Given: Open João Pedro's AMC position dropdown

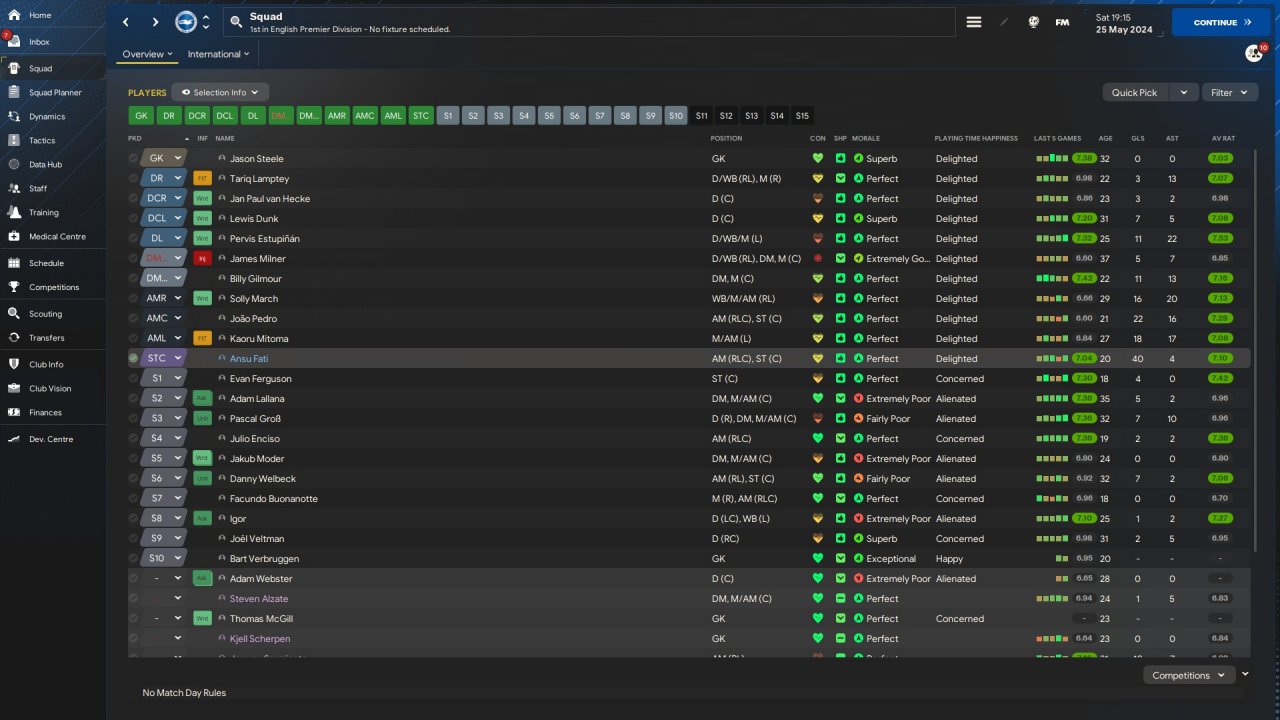Looking at the screenshot, I should pos(178,318).
